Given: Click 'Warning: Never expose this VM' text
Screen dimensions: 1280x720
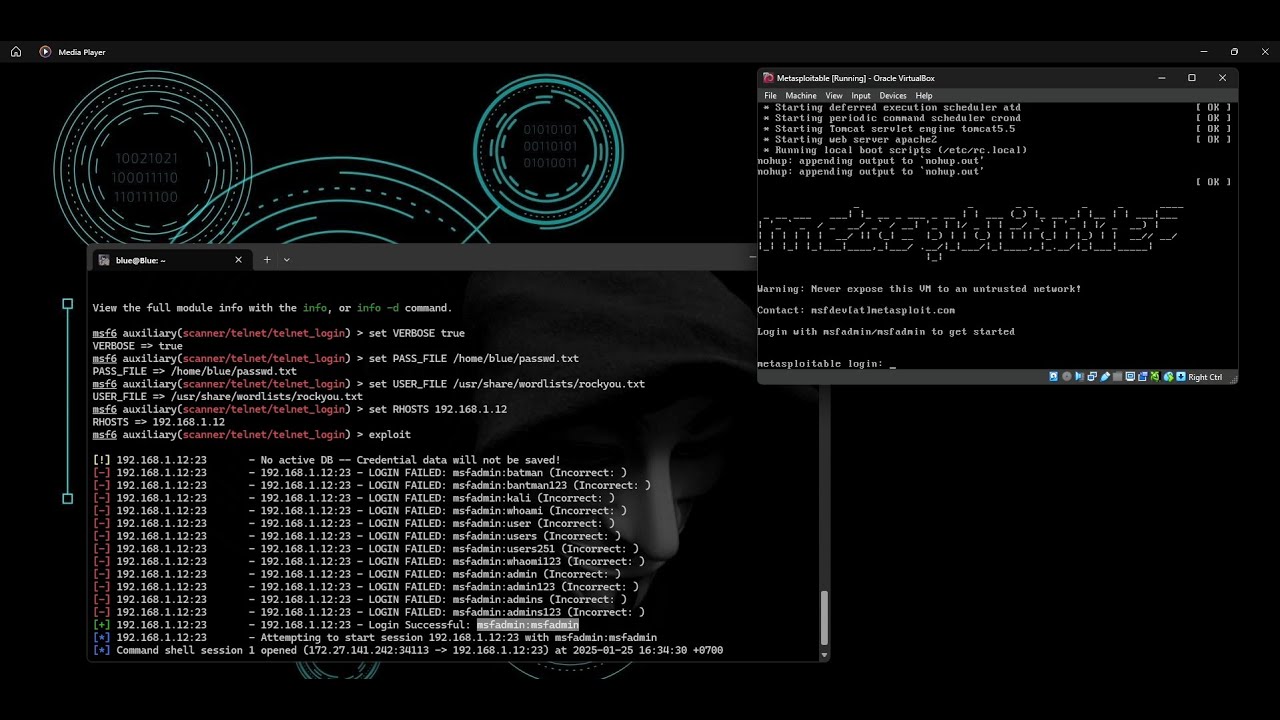Looking at the screenshot, I should [919, 289].
